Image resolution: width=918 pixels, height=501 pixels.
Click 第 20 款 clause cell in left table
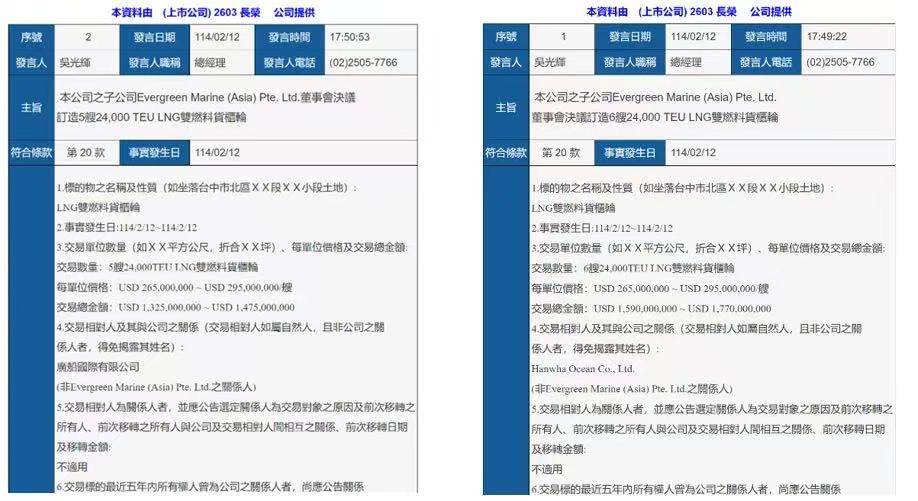click(85, 153)
